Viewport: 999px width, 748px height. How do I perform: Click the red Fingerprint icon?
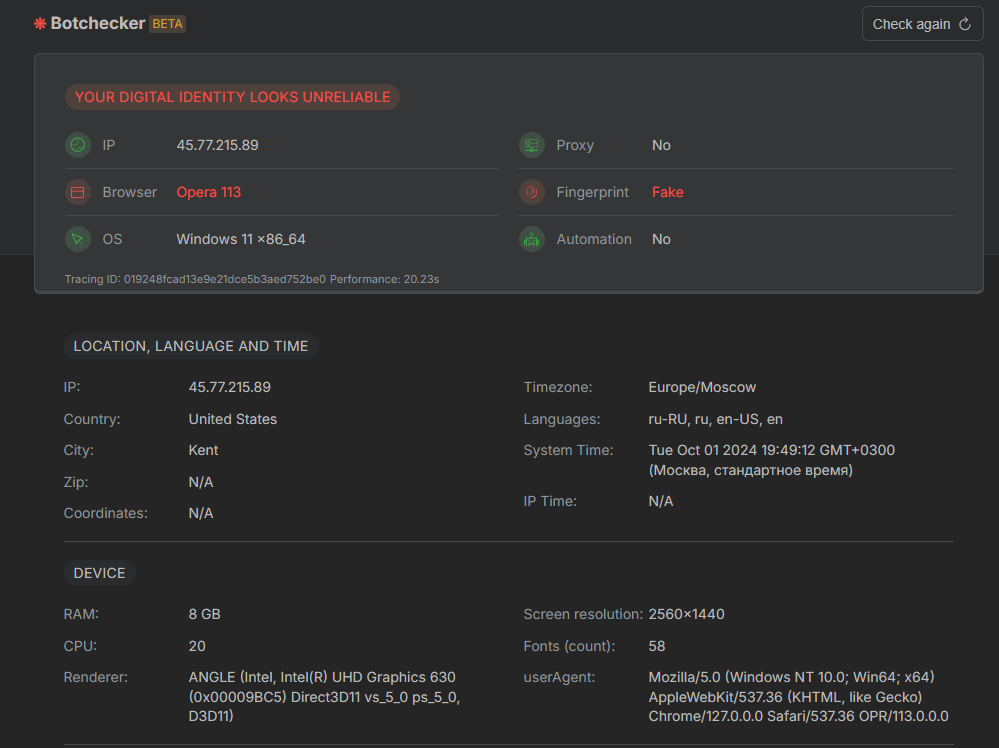point(531,192)
